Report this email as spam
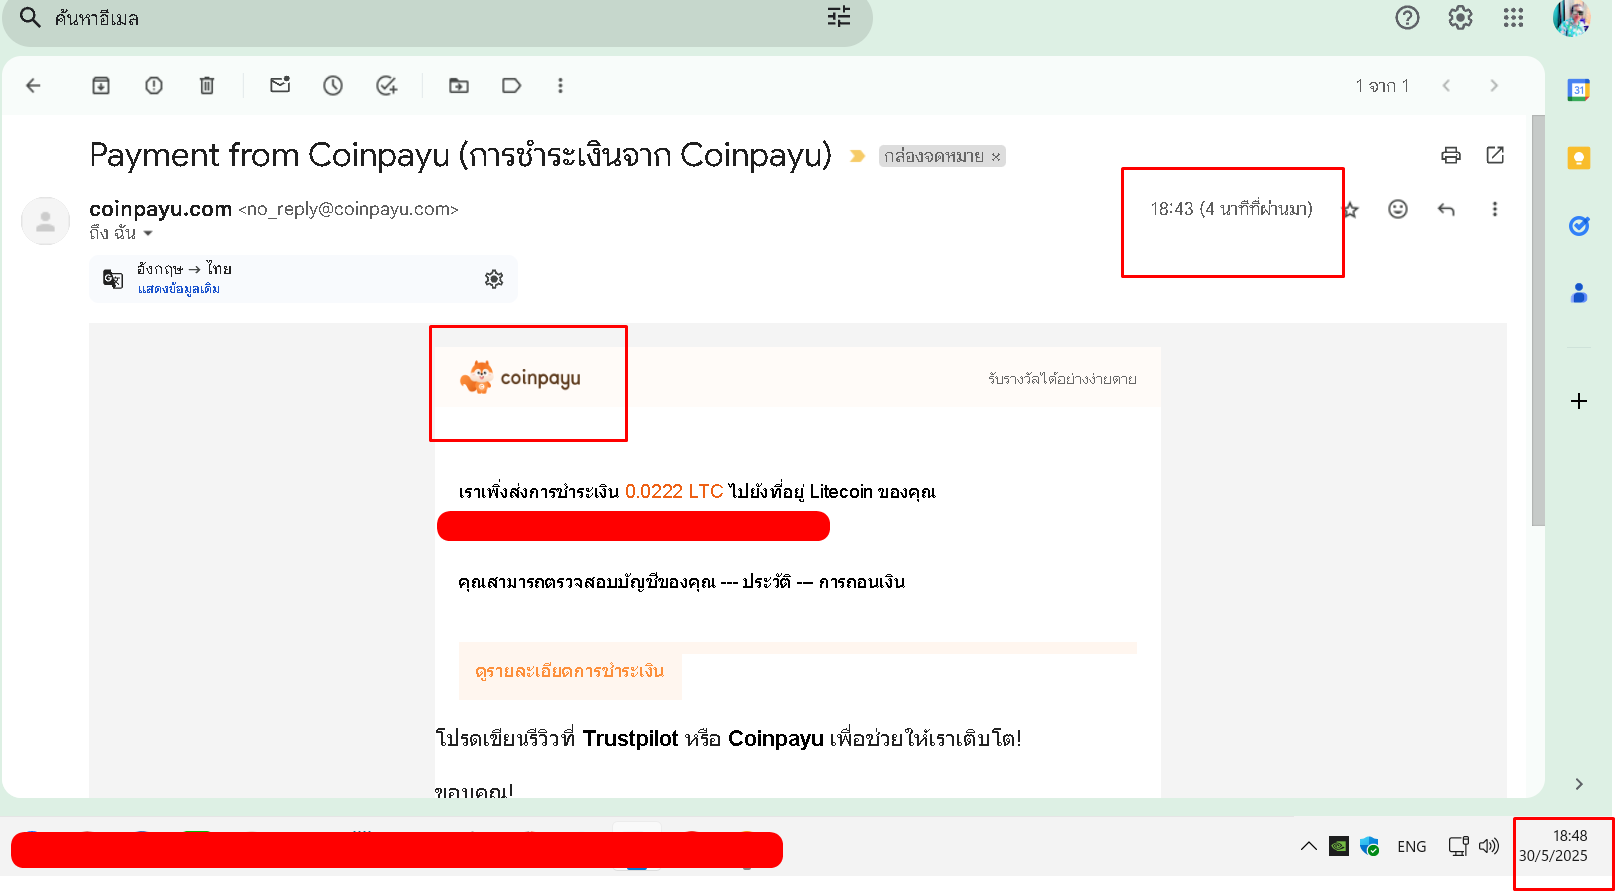 click(x=154, y=86)
